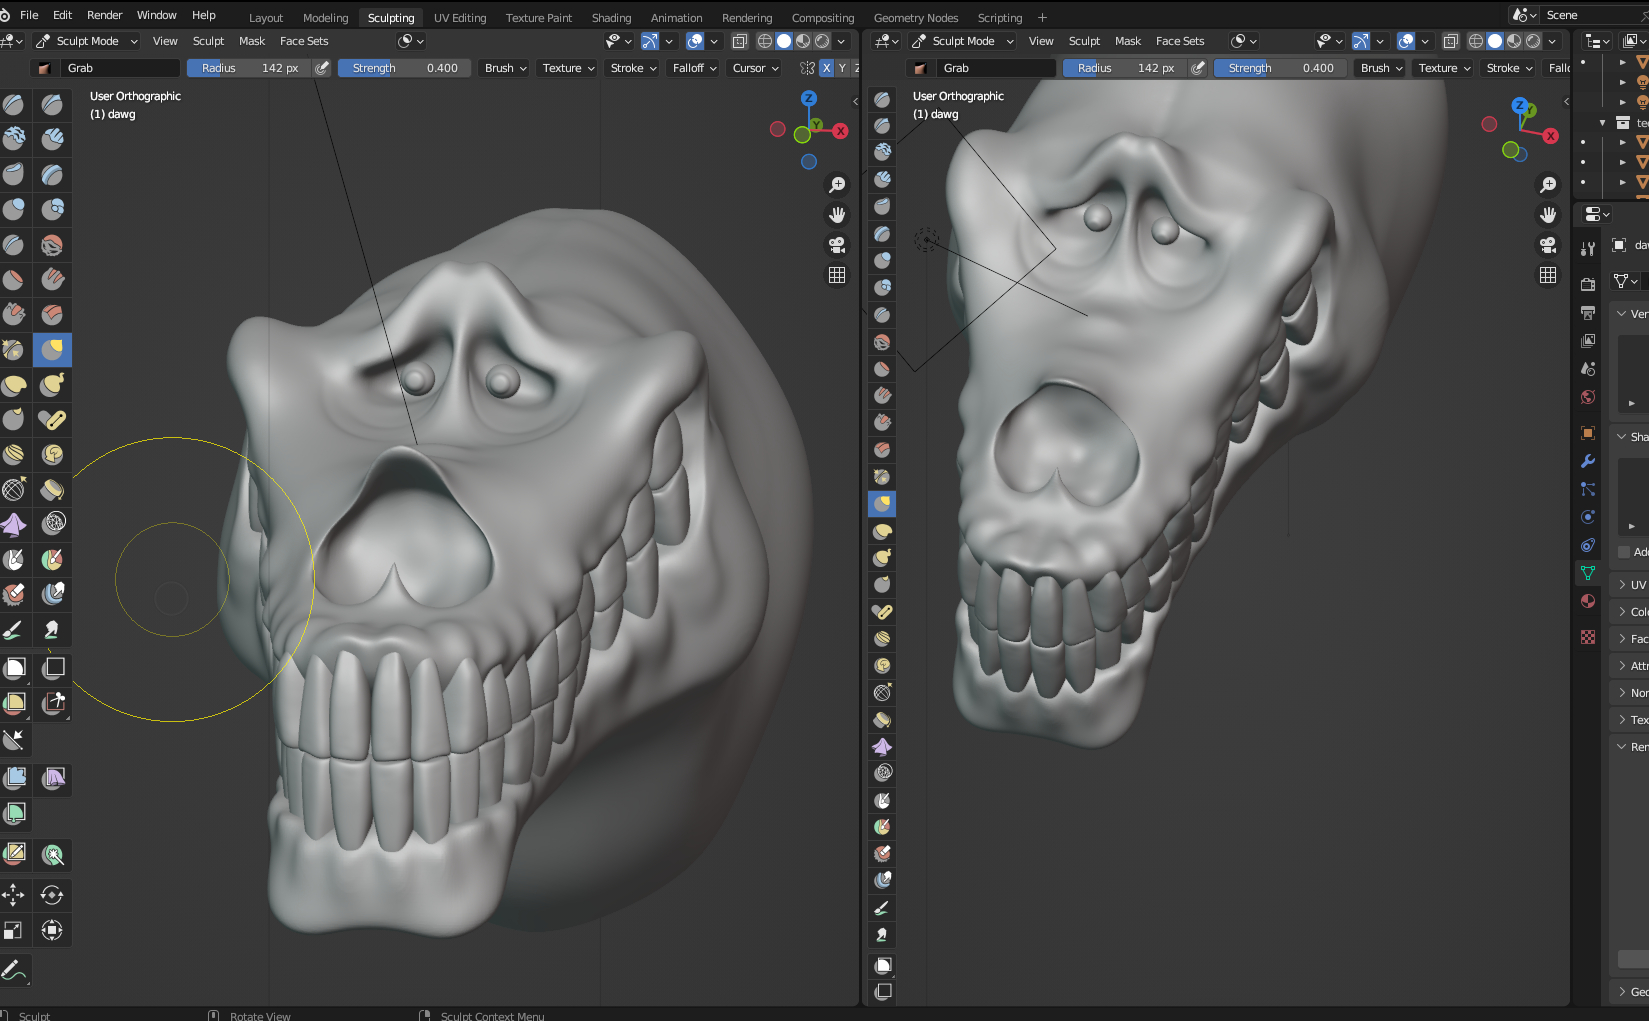Click the camera view icon in left viewport
The image size is (1649, 1021).
click(836, 245)
